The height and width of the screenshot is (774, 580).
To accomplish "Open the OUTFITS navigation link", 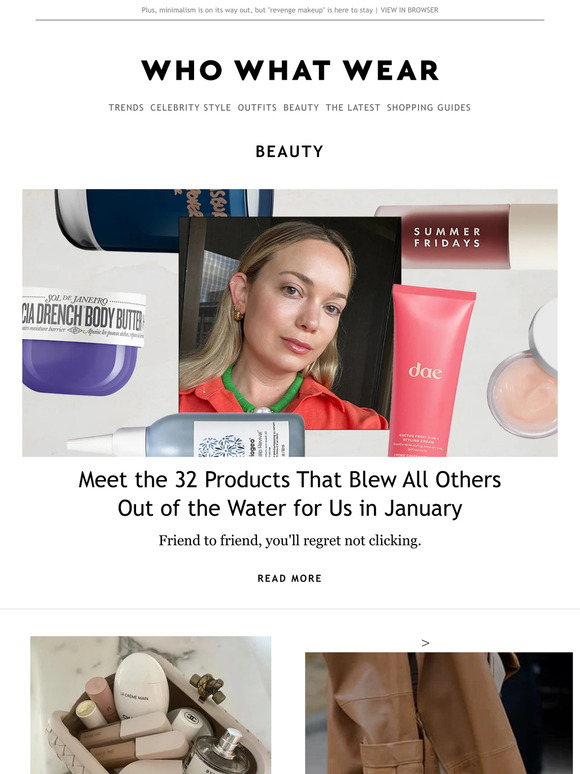I will [x=257, y=108].
